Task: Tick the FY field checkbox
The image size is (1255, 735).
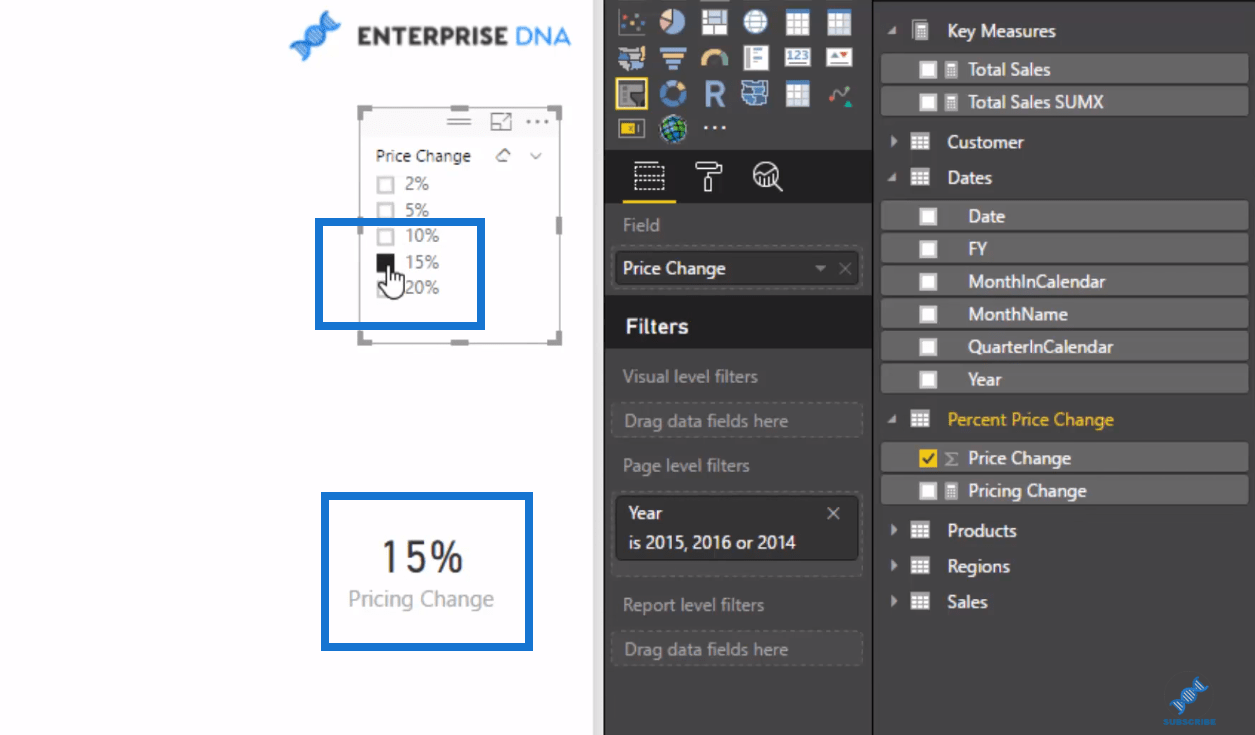Action: 928,249
